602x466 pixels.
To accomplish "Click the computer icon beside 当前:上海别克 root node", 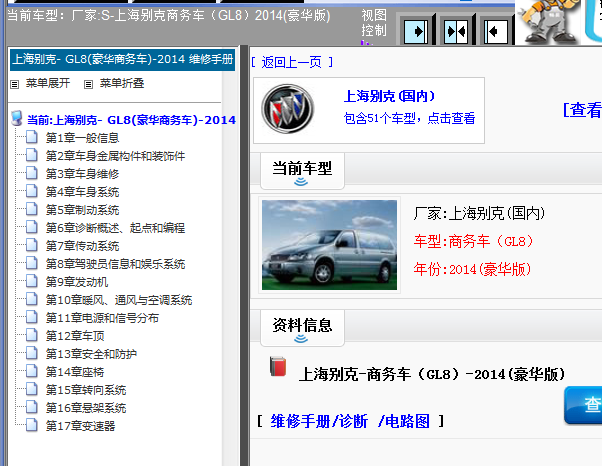I will [17, 119].
